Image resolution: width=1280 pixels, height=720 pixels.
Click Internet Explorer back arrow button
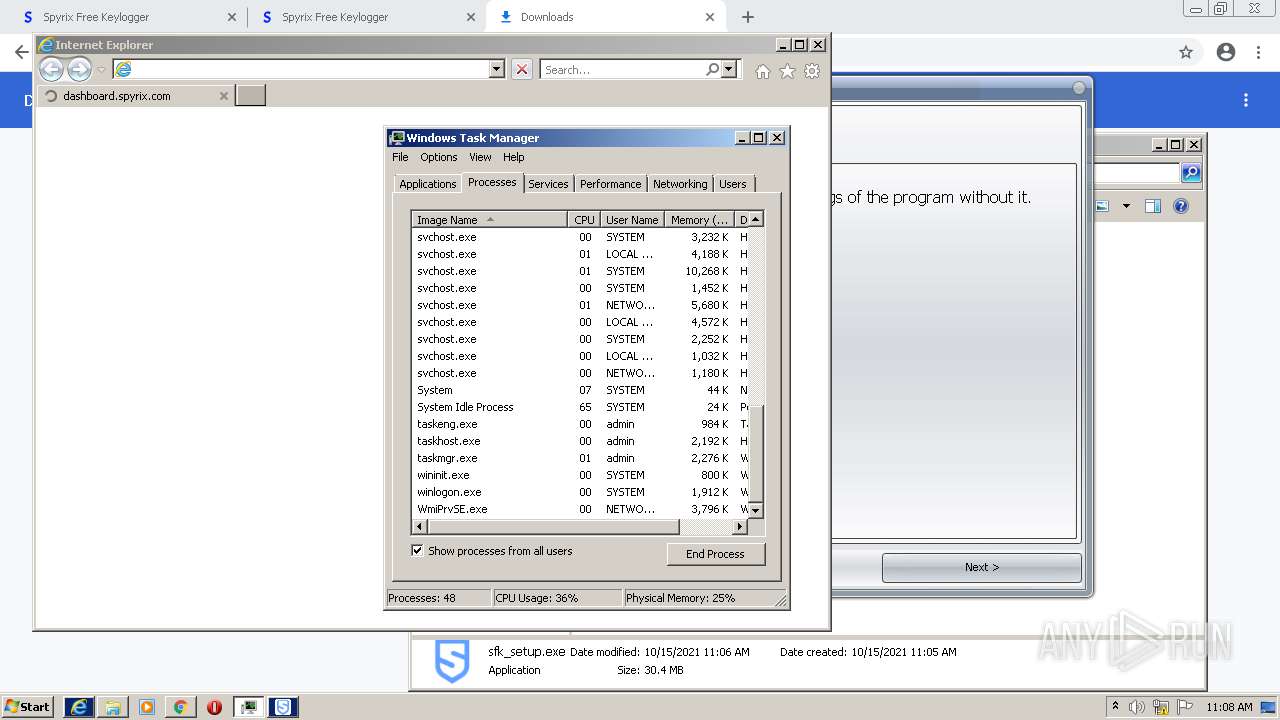pyautogui.click(x=51, y=69)
